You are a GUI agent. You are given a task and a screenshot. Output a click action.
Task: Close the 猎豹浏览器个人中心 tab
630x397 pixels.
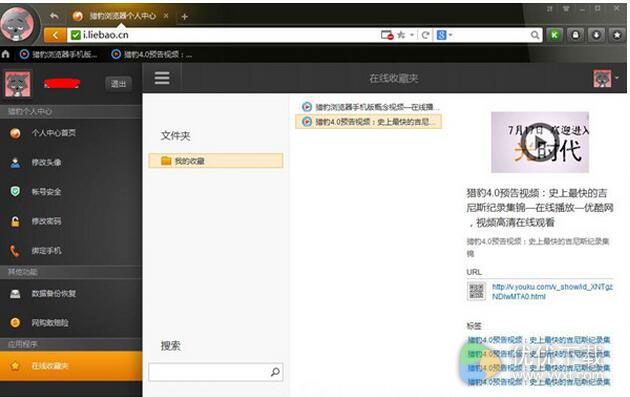(x=166, y=16)
